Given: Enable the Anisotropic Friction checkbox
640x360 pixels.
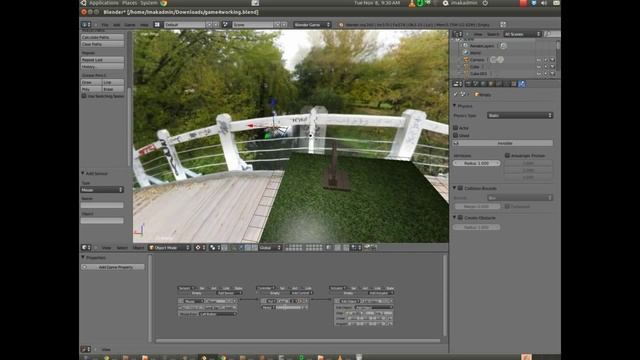Looking at the screenshot, I should [507, 156].
